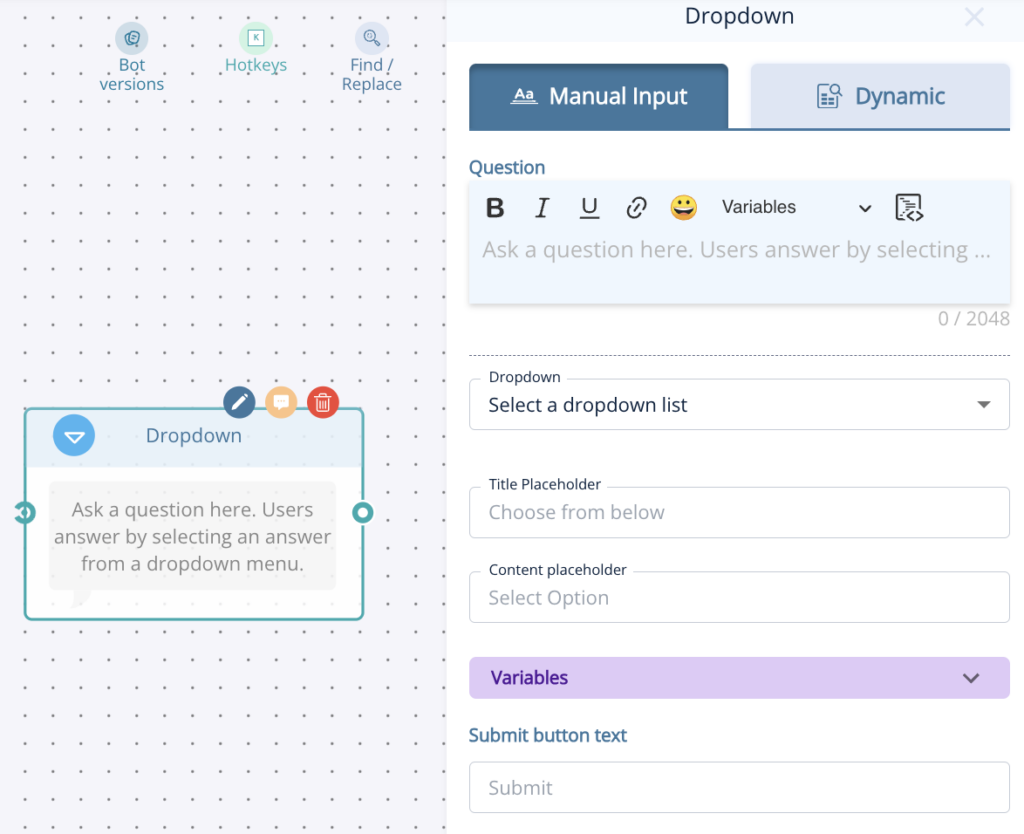
Task: Open the Hotkeys reference
Action: tap(256, 45)
